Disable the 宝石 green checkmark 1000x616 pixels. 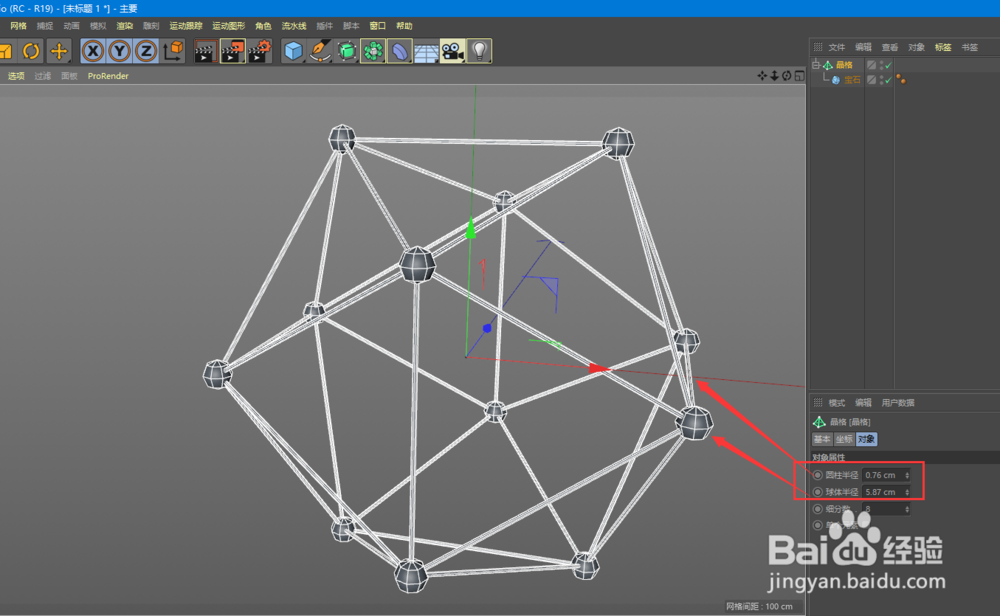click(x=888, y=80)
